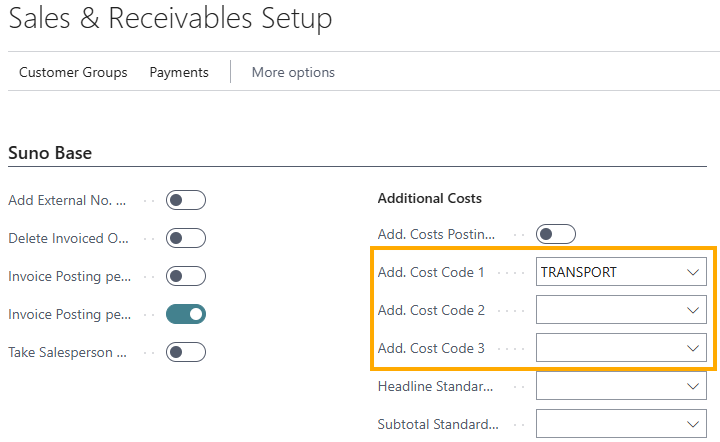
Task: Turn on the first Invoice Posting pe... toggle
Action: 186,276
